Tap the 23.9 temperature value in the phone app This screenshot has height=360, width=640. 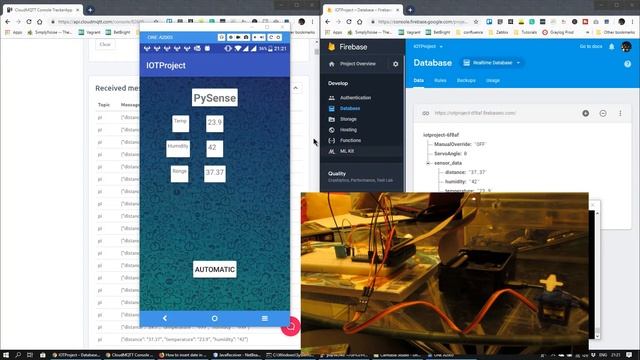(x=215, y=123)
